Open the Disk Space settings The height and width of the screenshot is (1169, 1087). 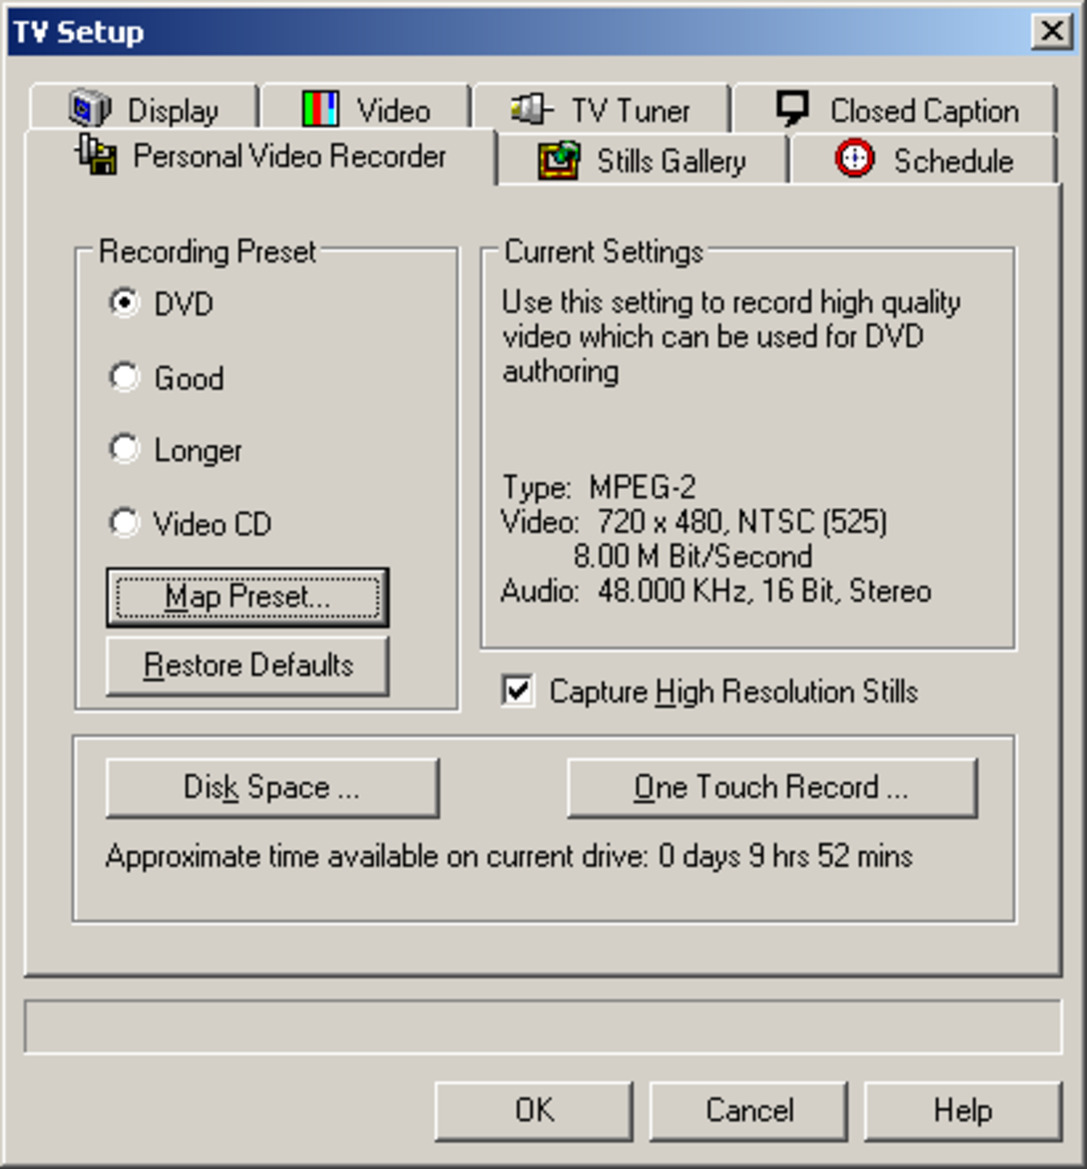pyautogui.click(x=272, y=788)
